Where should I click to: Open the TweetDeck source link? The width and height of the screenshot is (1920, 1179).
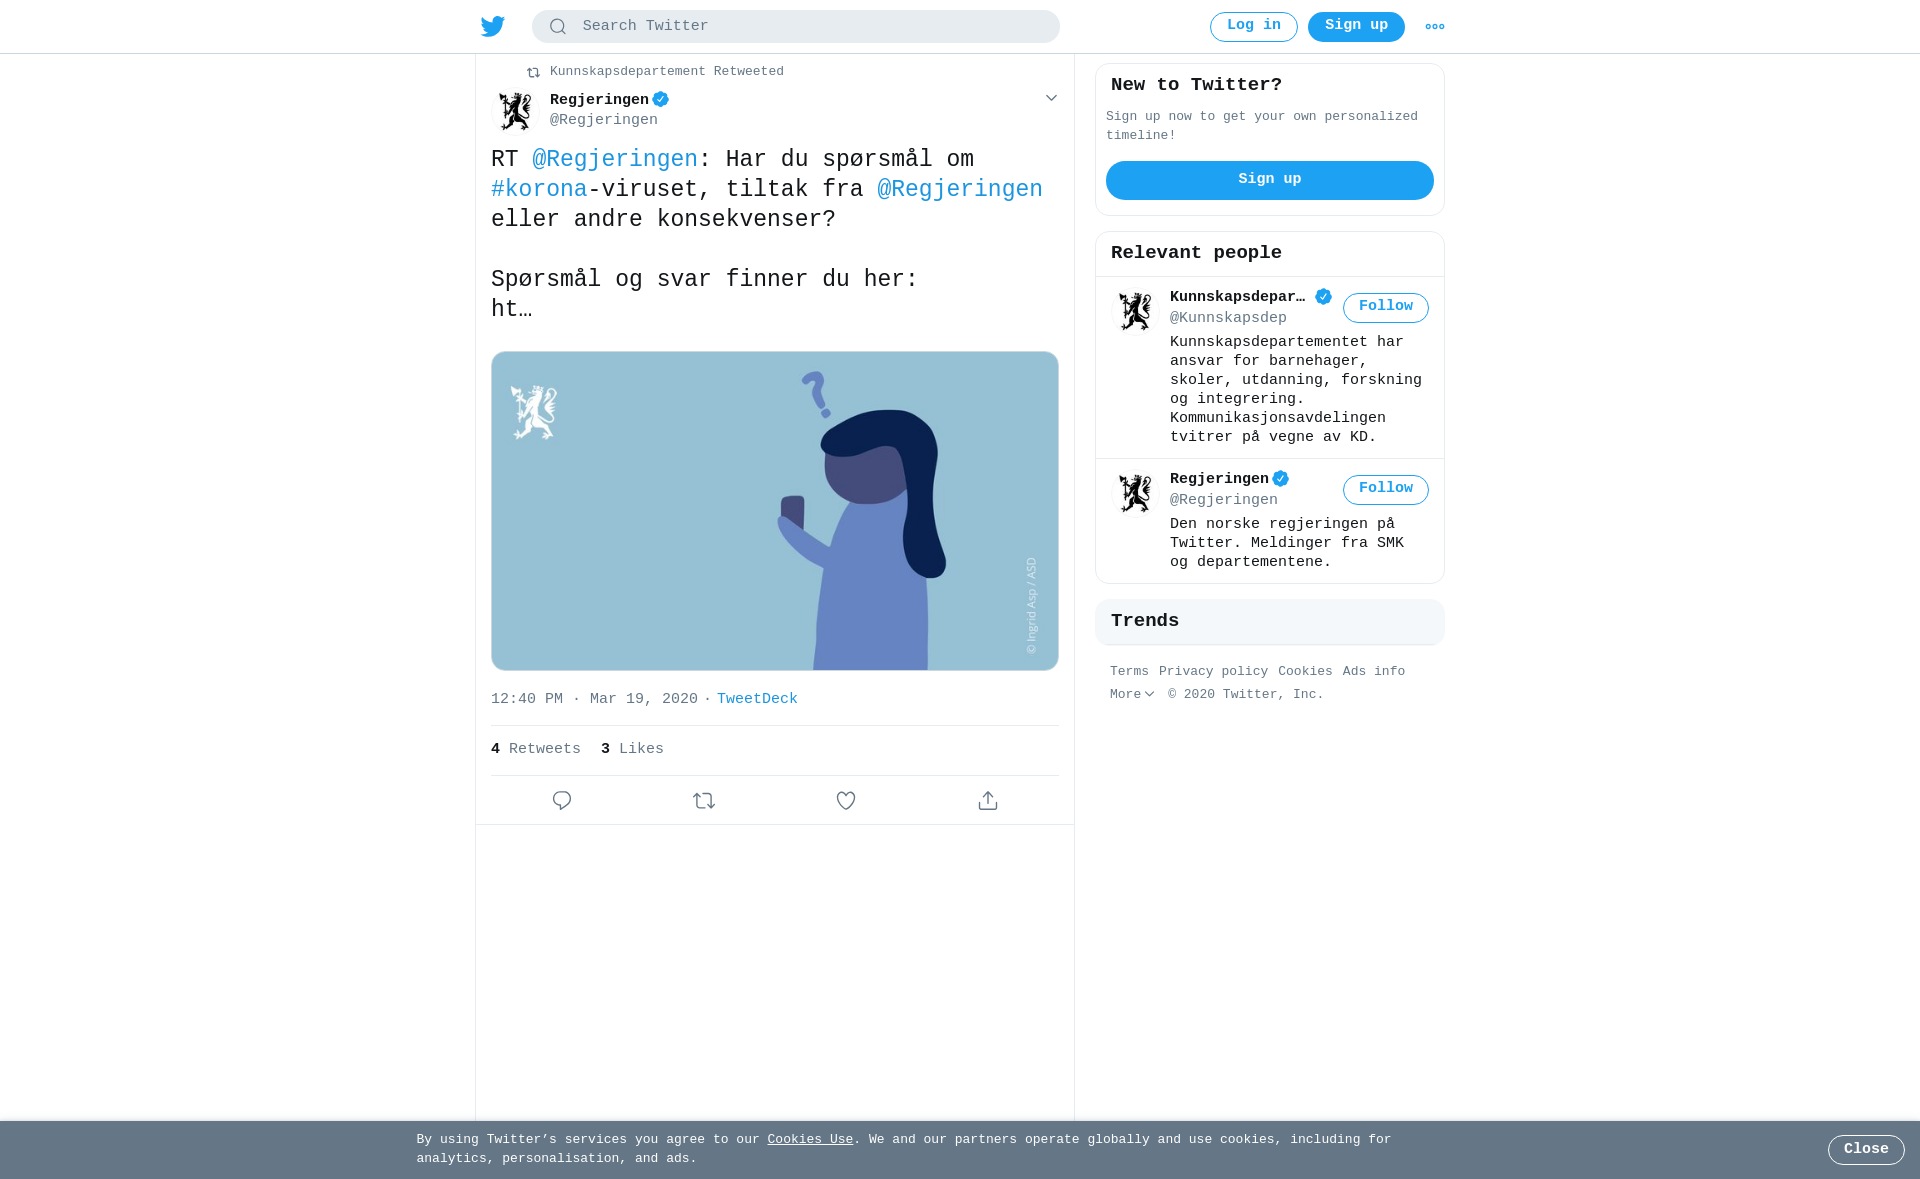click(757, 699)
